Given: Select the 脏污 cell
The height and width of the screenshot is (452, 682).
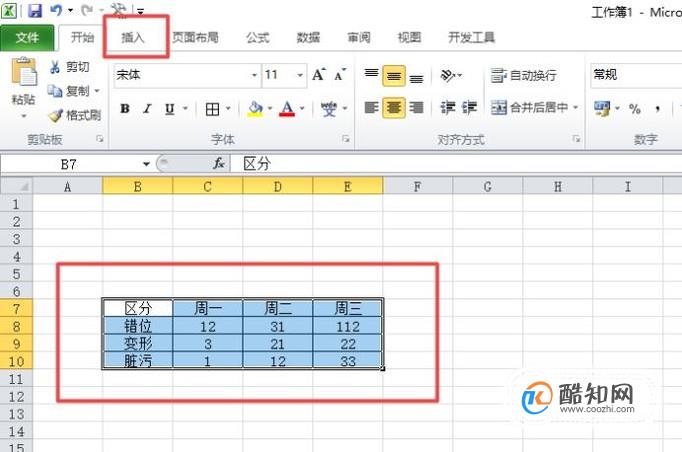Looking at the screenshot, I should 138,361.
